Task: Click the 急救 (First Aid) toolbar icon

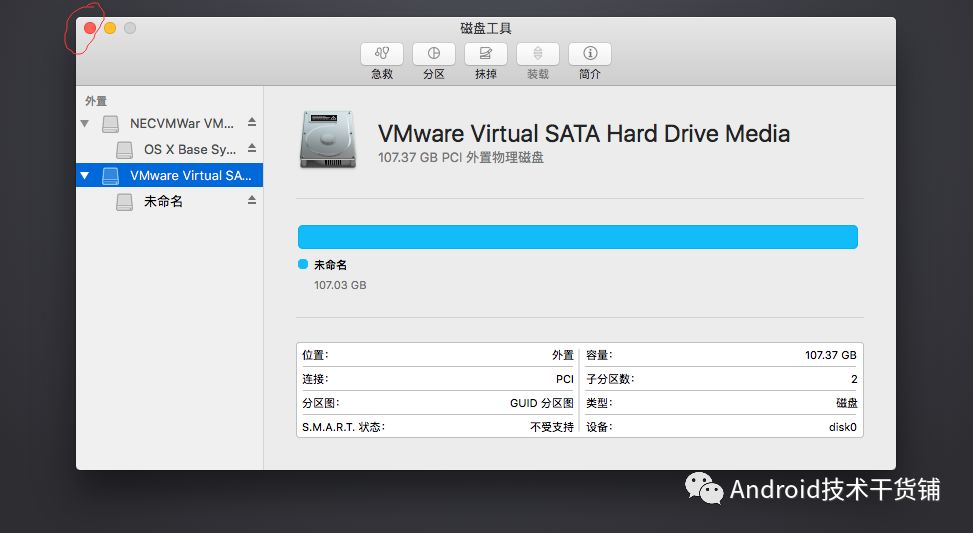Action: [382, 54]
